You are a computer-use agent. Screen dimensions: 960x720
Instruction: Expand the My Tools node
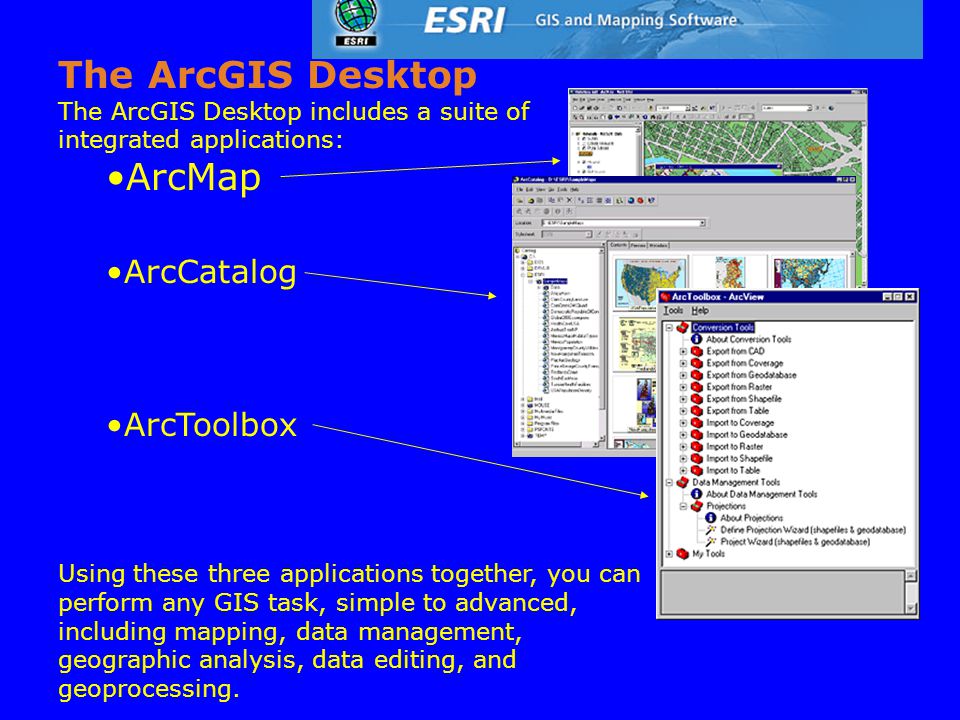coord(669,554)
